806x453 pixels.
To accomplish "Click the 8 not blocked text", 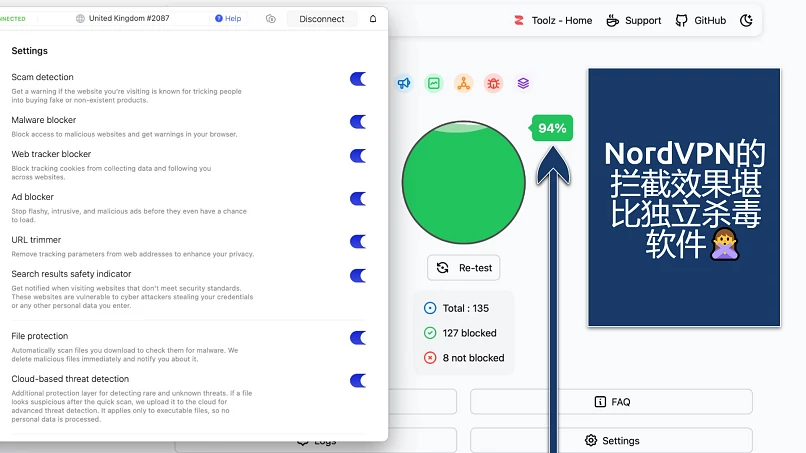I will [473, 358].
